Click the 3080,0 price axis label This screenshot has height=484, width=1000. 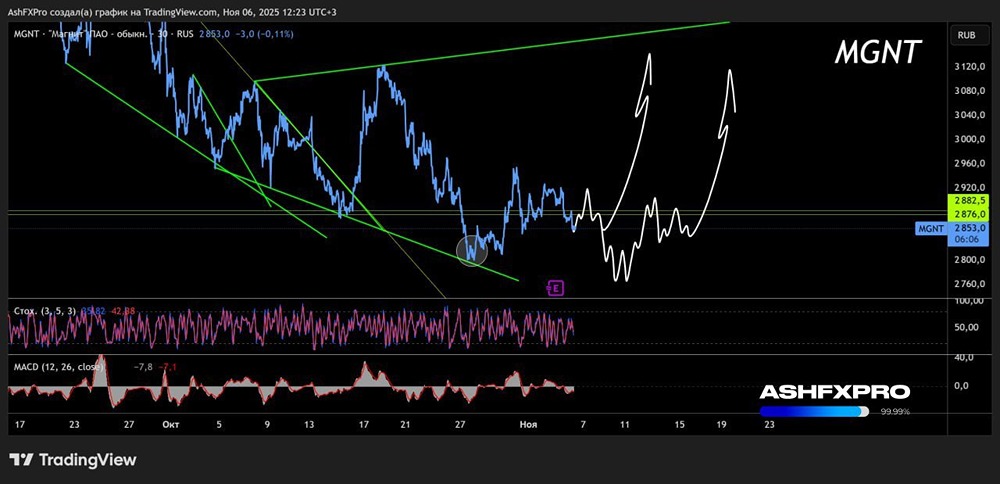click(x=969, y=91)
